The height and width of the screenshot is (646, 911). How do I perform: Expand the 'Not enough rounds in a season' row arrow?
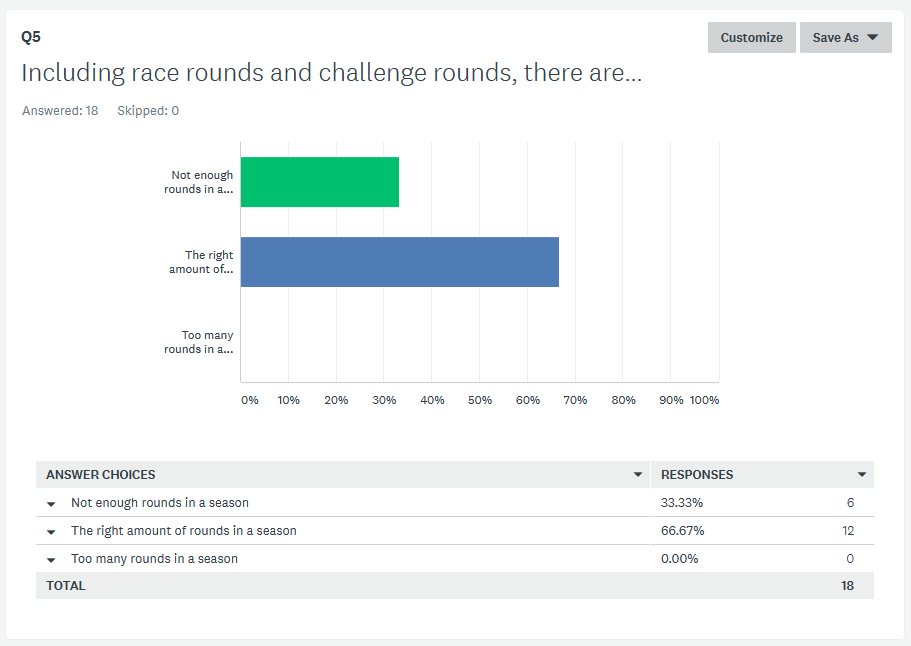tap(51, 504)
